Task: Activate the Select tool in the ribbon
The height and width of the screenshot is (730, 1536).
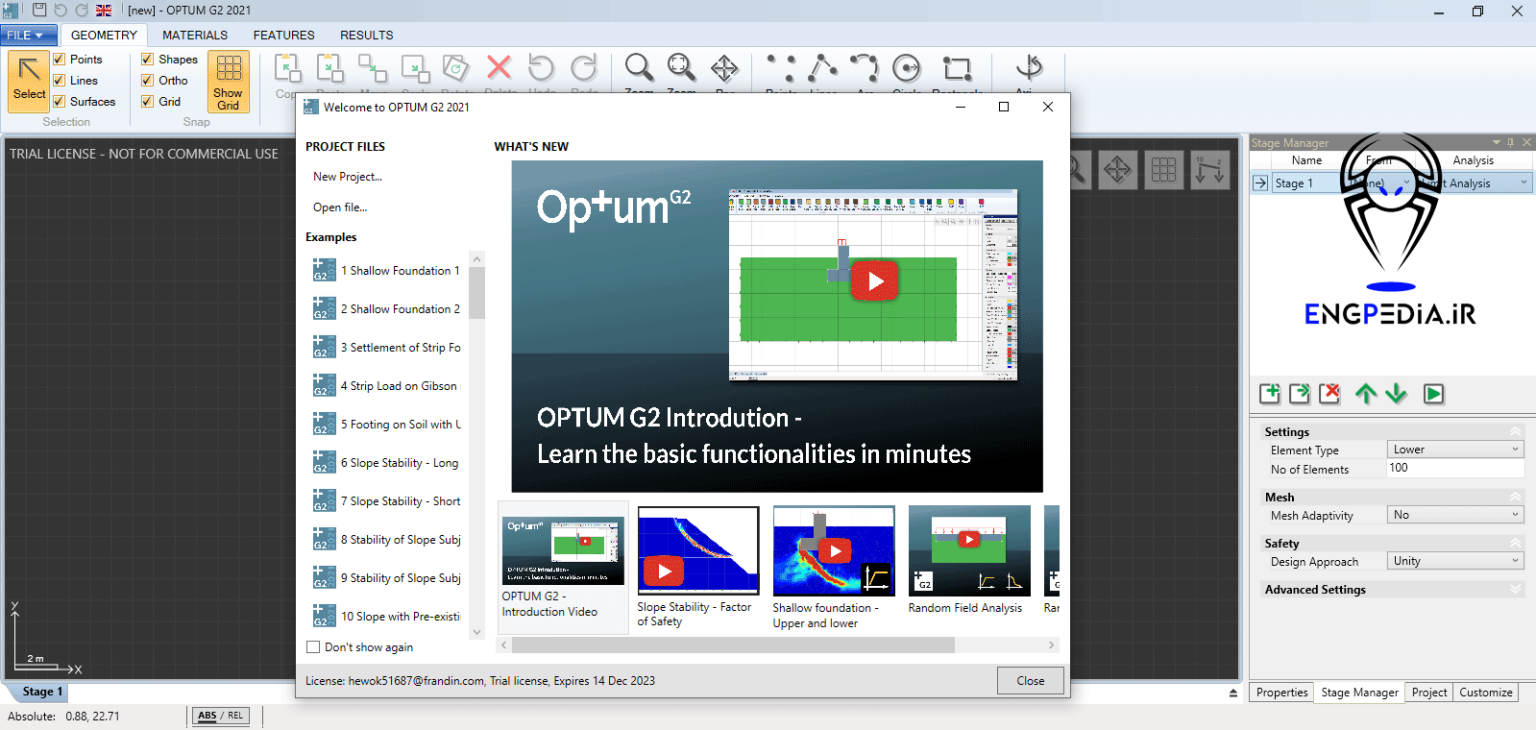Action: point(29,80)
